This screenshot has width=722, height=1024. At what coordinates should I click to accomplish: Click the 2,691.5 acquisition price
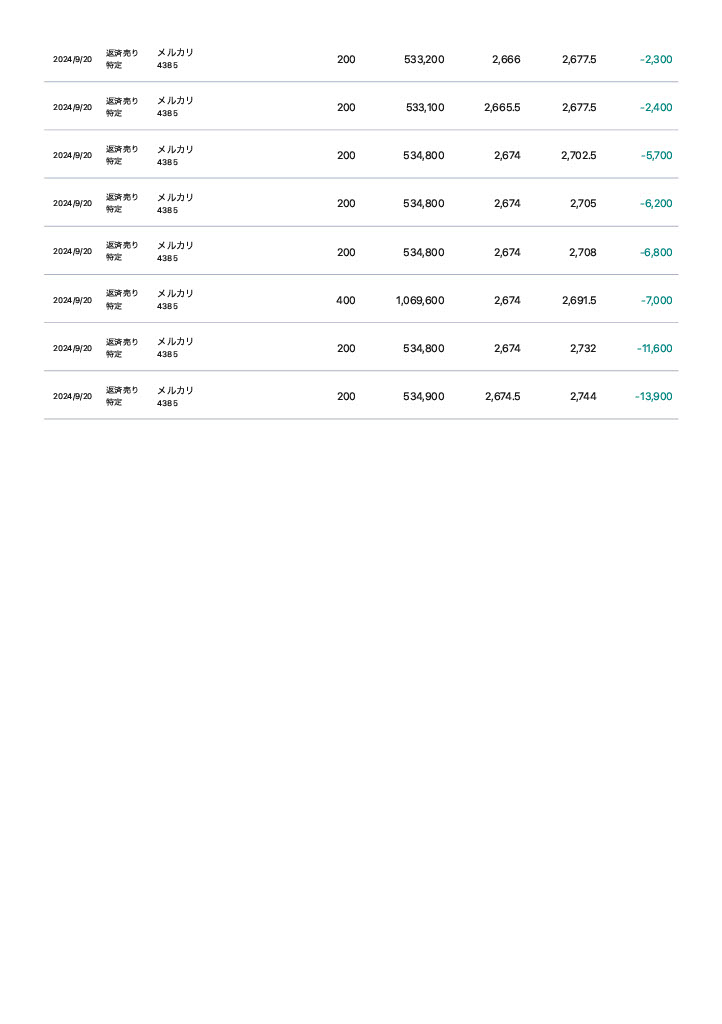(x=579, y=301)
